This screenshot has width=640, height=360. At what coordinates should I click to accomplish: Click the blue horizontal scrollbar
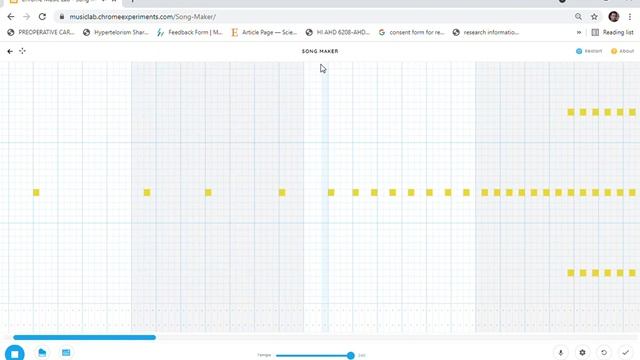[84, 338]
